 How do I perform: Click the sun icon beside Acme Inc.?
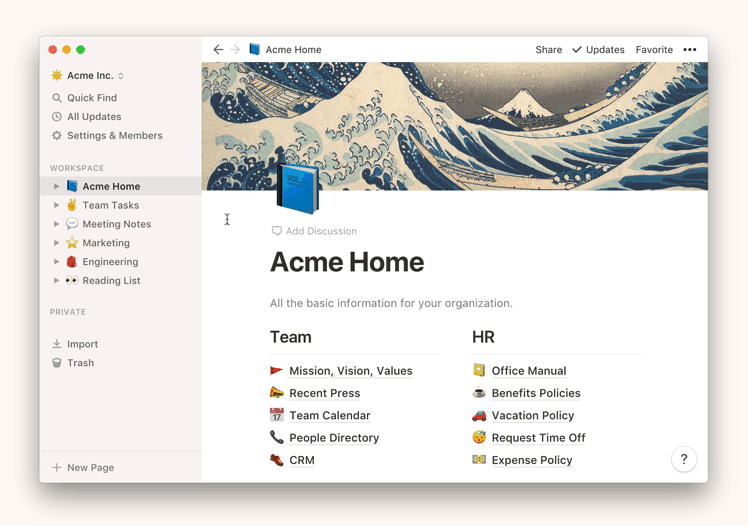57,75
